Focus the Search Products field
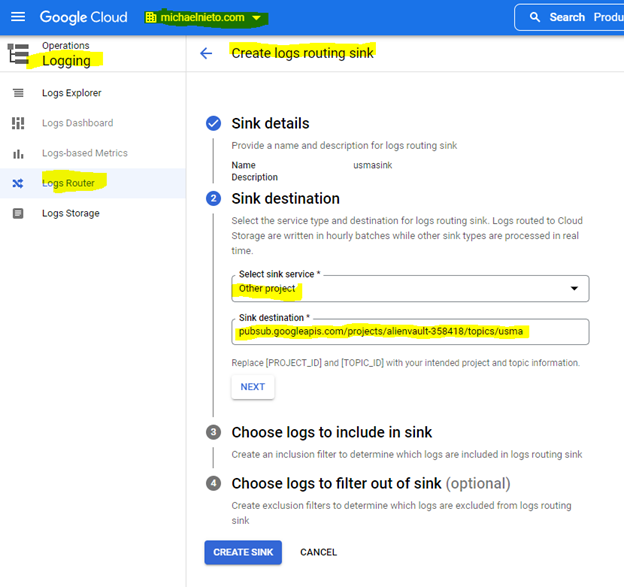 569,17
